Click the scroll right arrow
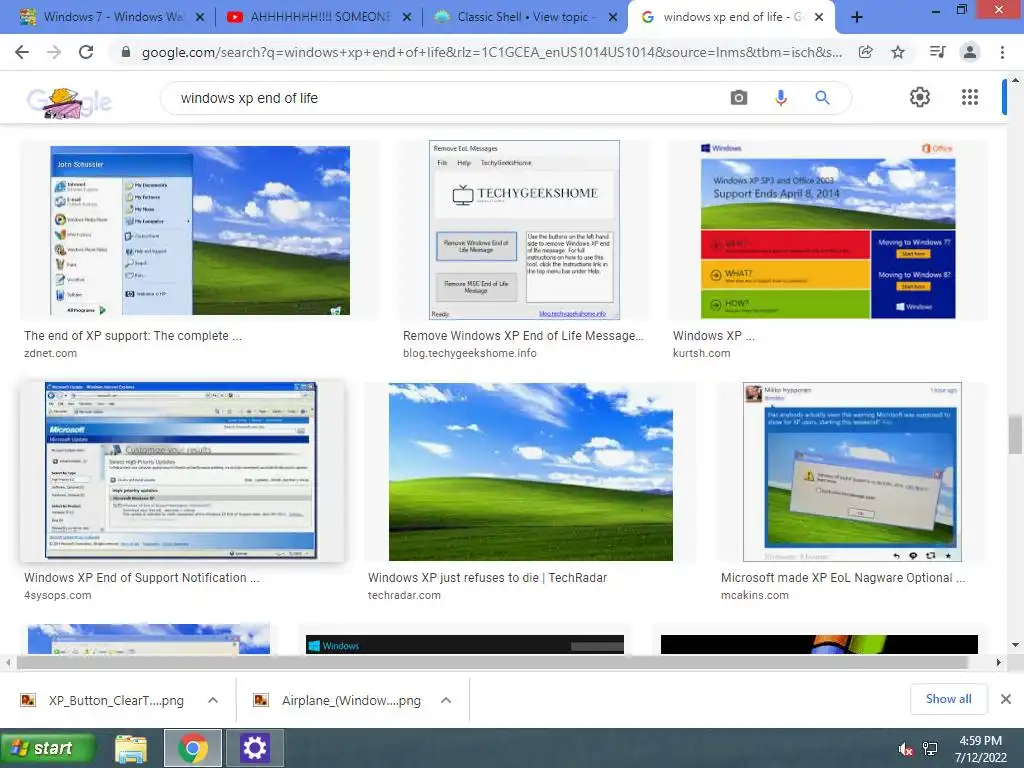Viewport: 1024px width, 768px height. pyautogui.click(x=998, y=662)
